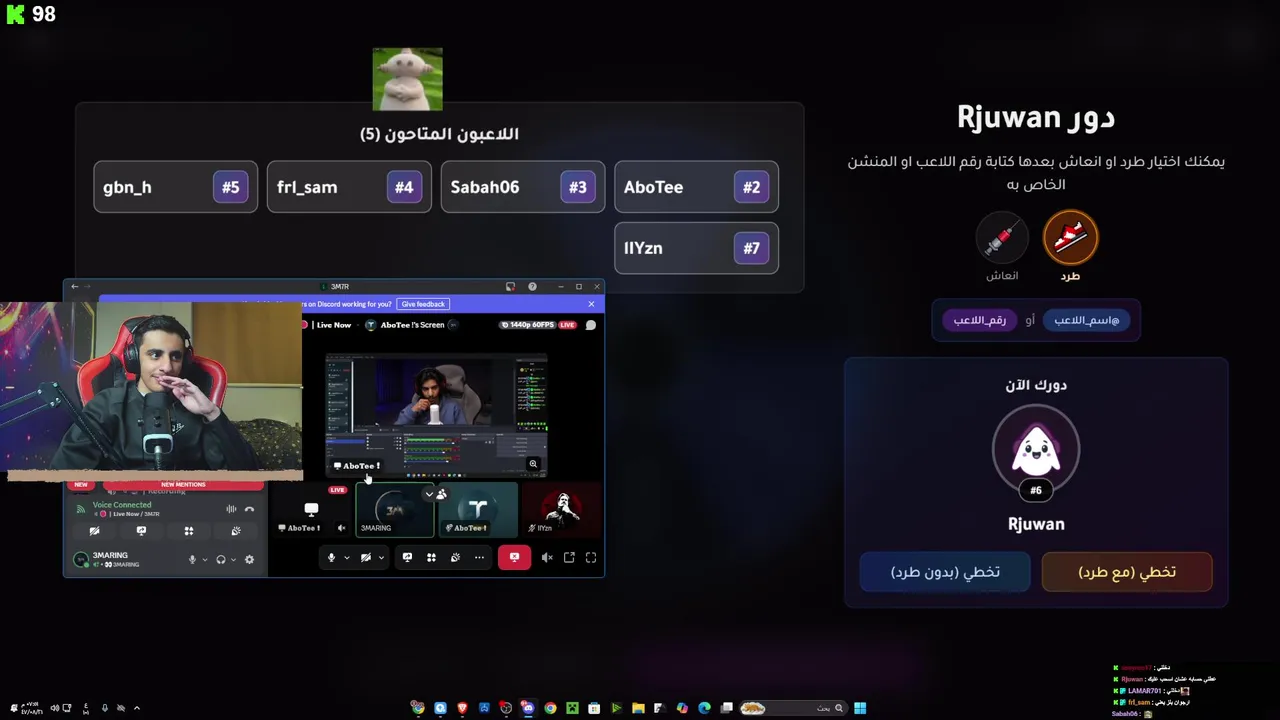Choose player IIYzn #7 card
This screenshot has width=1280, height=720.
point(696,248)
